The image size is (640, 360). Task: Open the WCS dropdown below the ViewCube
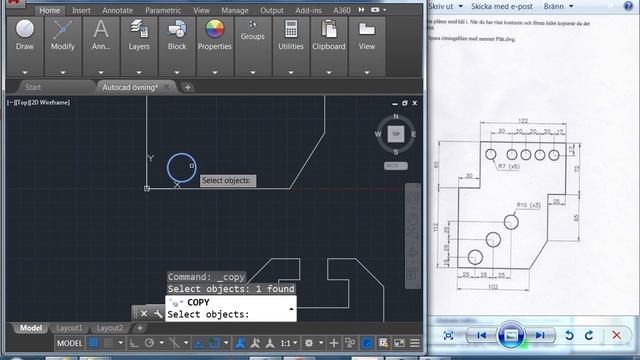396,166
